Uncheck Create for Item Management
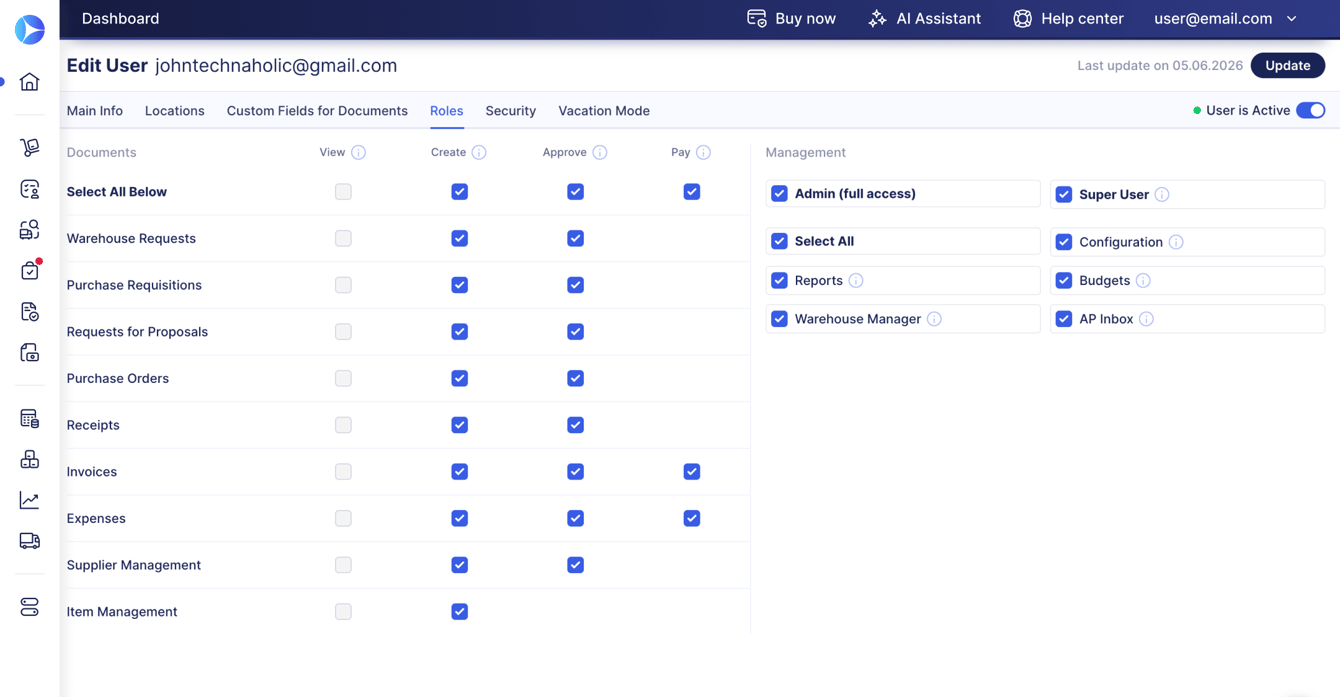This screenshot has width=1340, height=697. click(x=459, y=611)
